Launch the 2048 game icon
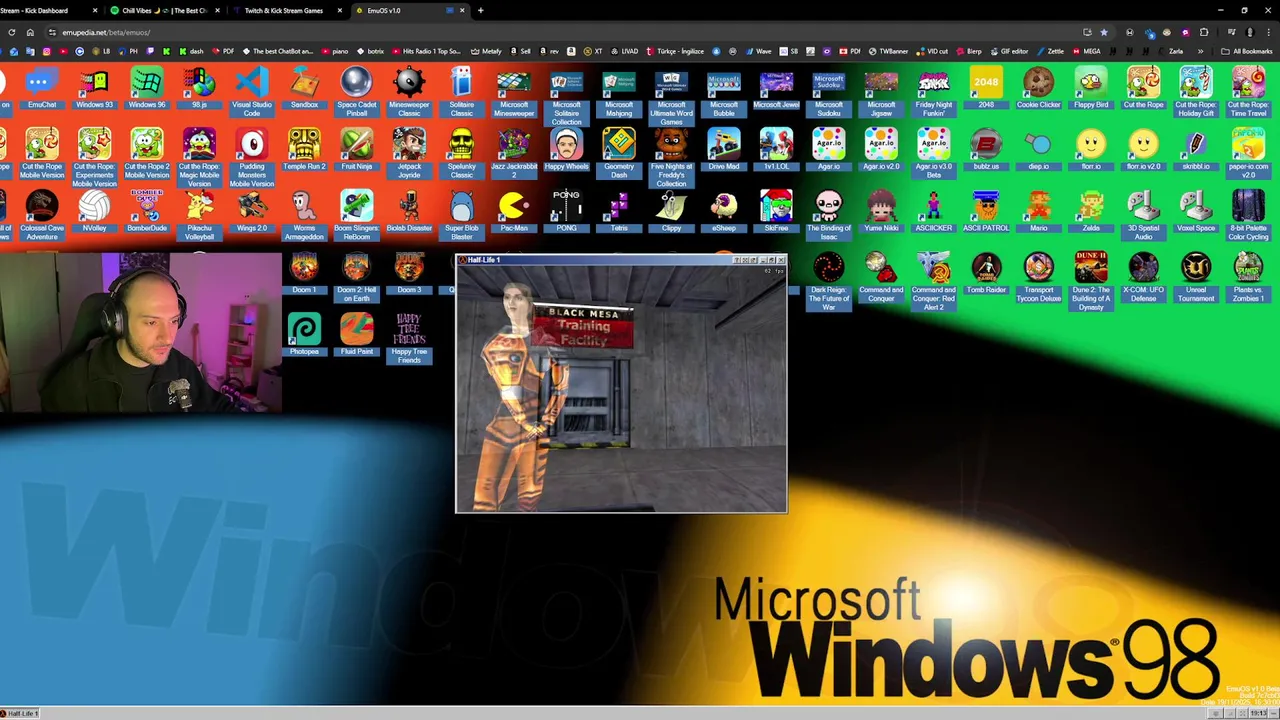Screen dimensions: 1280x720 point(986,88)
